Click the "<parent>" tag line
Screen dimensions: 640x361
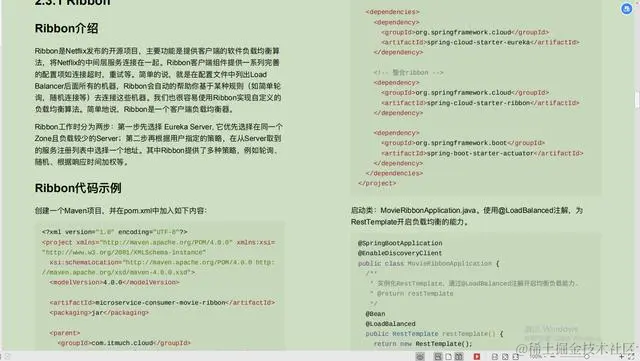tap(65, 333)
